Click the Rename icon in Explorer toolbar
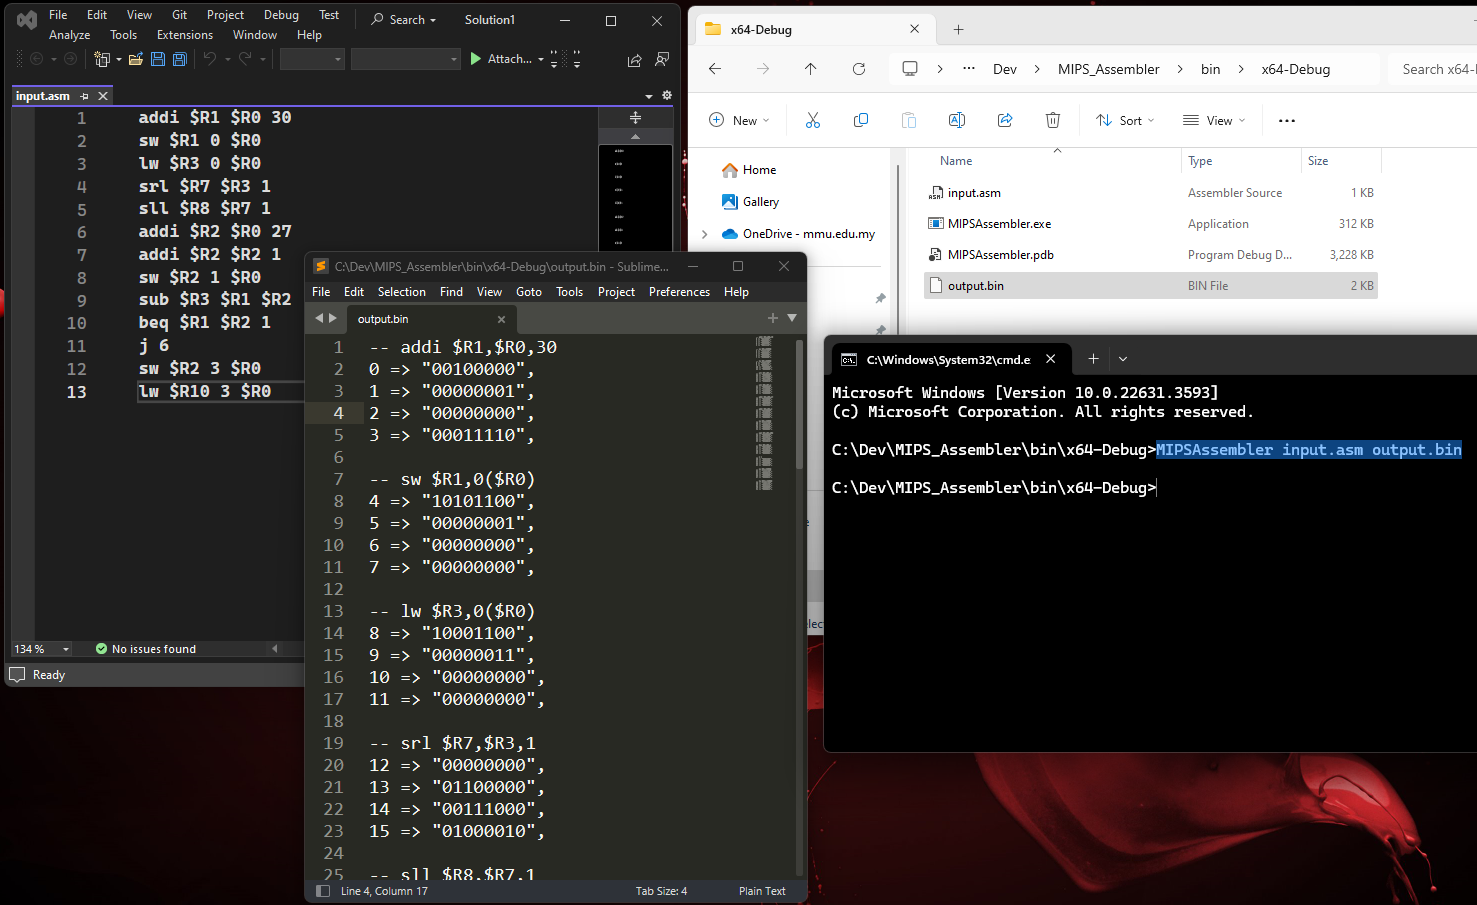 coord(956,120)
